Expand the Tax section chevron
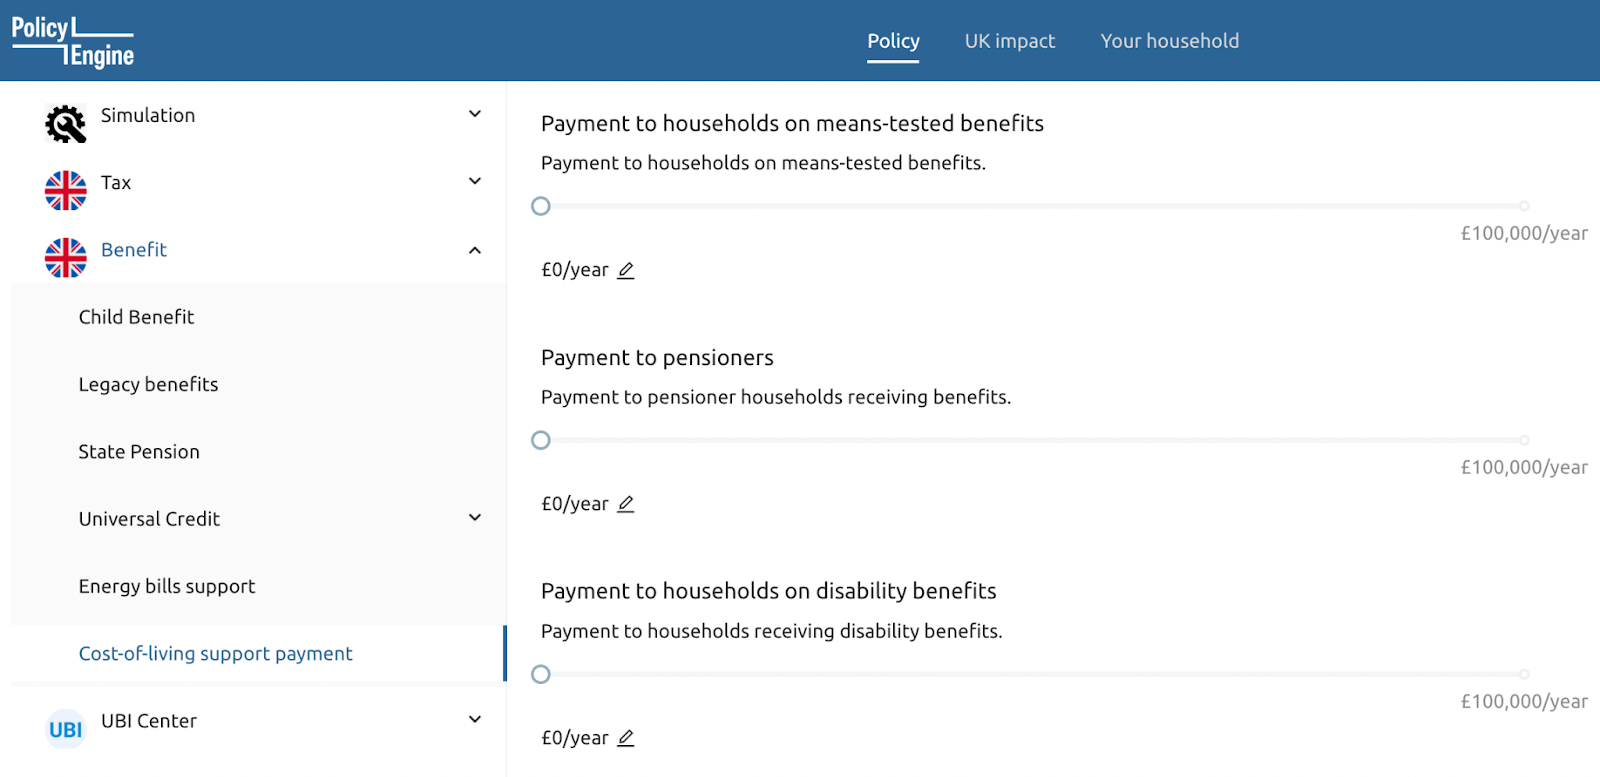The width and height of the screenshot is (1600, 777). click(x=475, y=181)
